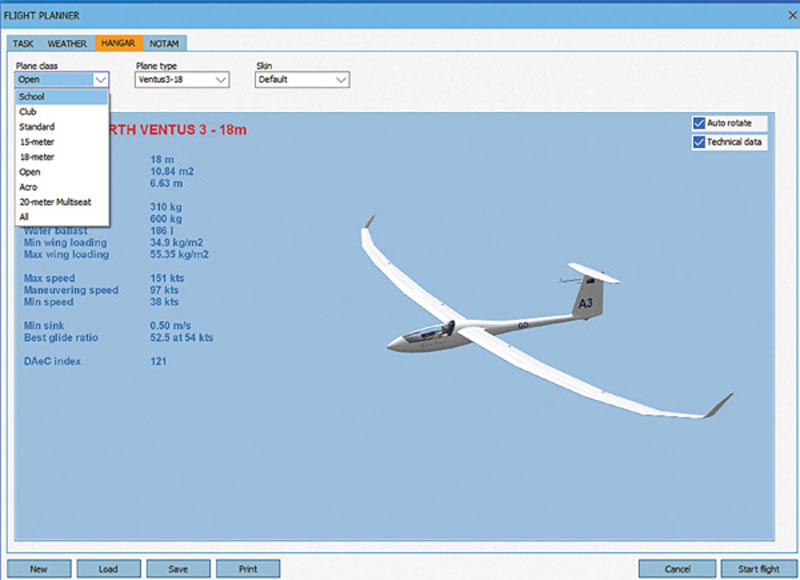Viewport: 800px width, 580px height.
Task: Switch to the TASK tab
Action: pos(22,43)
